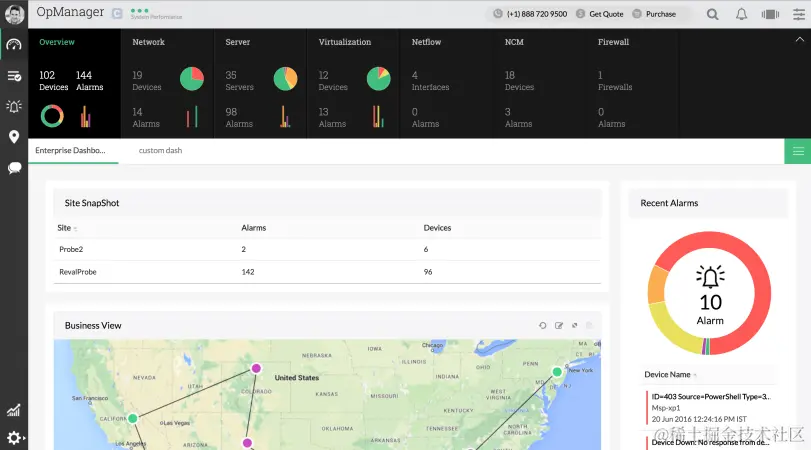Screen dimensions: 811x450
Task: Collapse the overview summary panel chevron
Action: 800,39
